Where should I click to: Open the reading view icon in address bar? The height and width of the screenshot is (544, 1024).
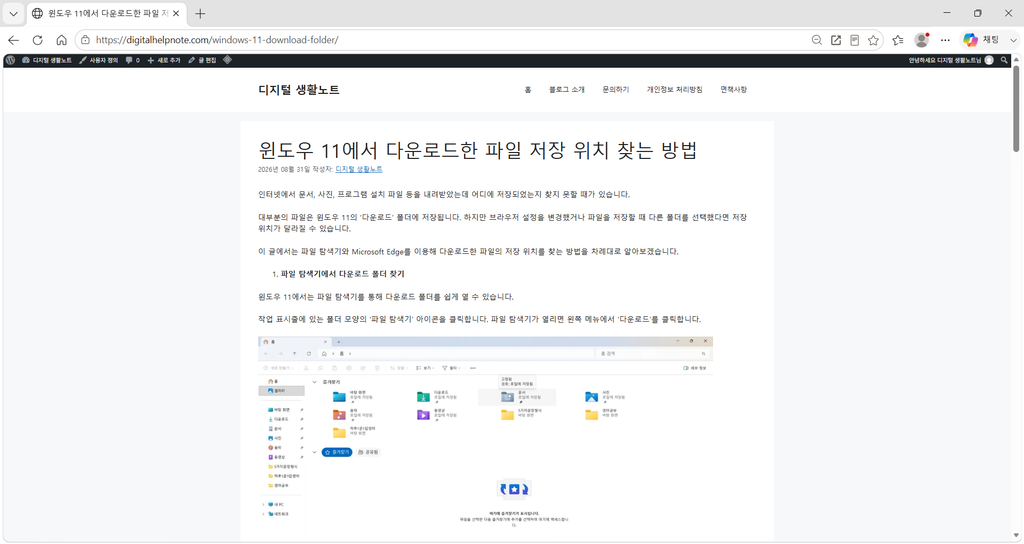point(854,40)
